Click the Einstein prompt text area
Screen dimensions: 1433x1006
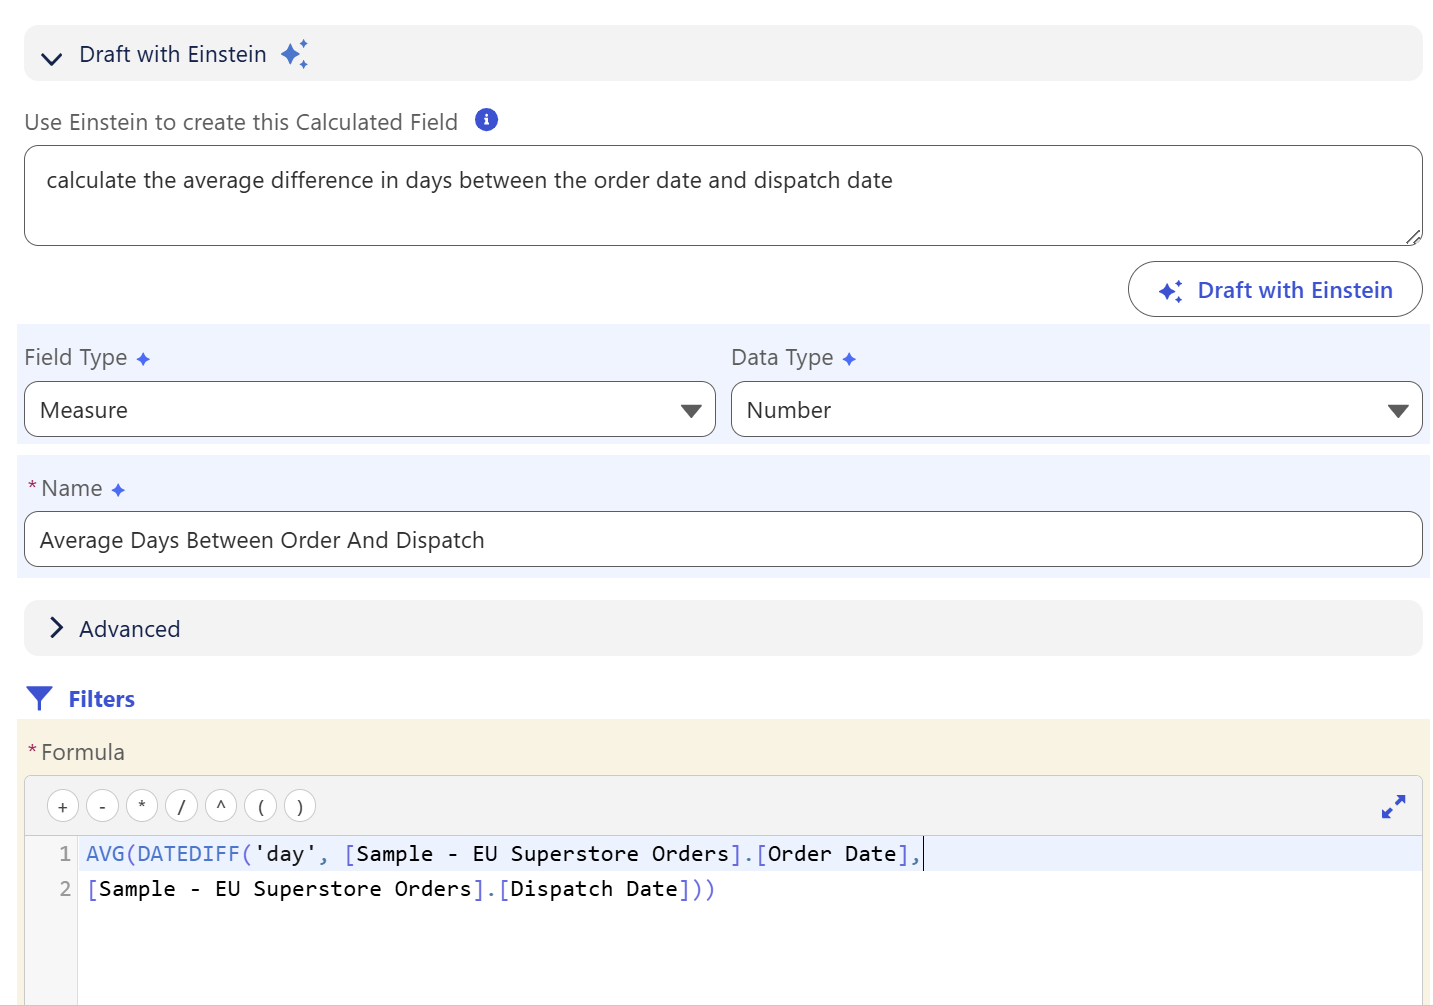pos(723,195)
